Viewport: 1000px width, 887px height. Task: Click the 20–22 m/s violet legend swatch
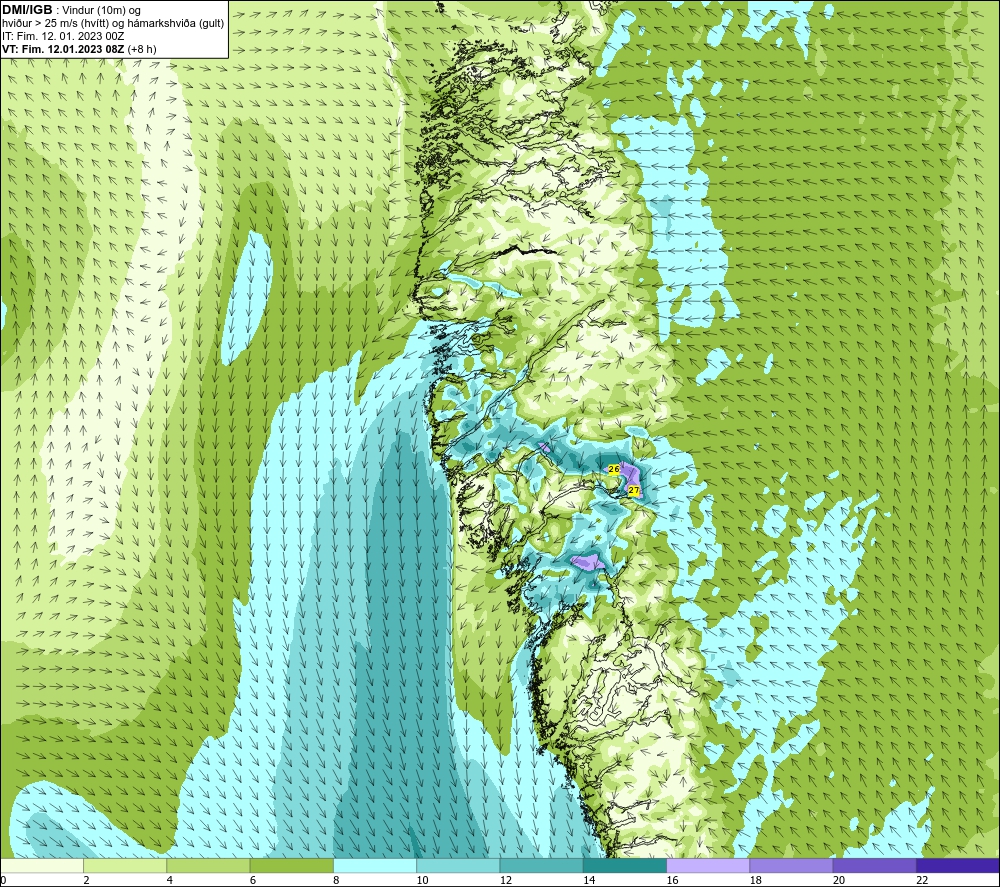tap(874, 865)
